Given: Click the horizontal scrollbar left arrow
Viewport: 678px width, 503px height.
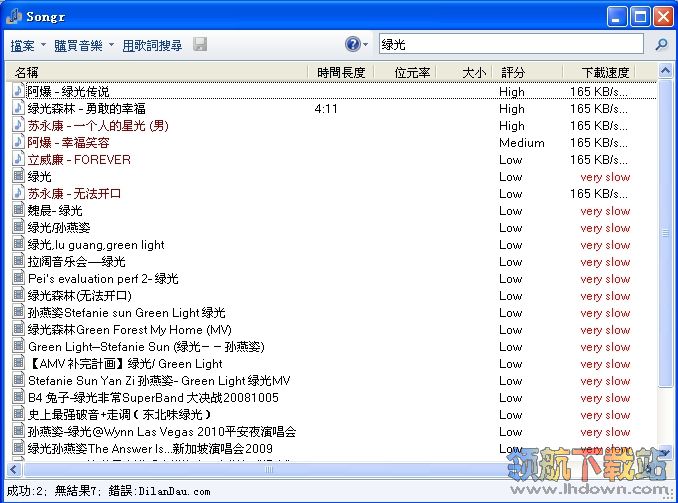Looking at the screenshot, I should [14, 470].
